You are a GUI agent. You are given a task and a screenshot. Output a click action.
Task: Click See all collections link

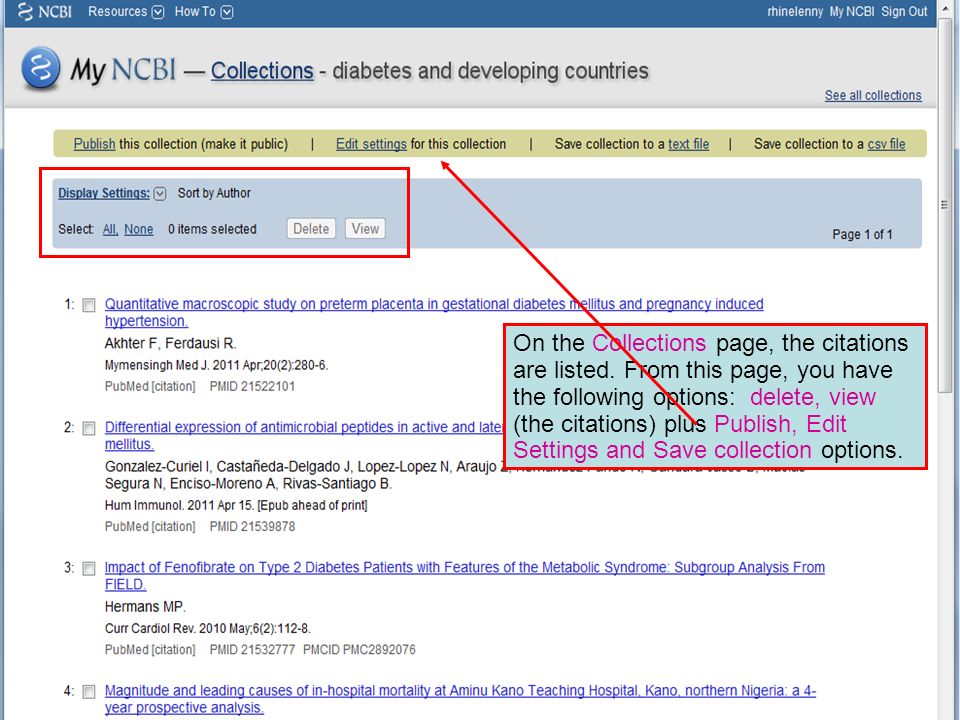point(872,96)
